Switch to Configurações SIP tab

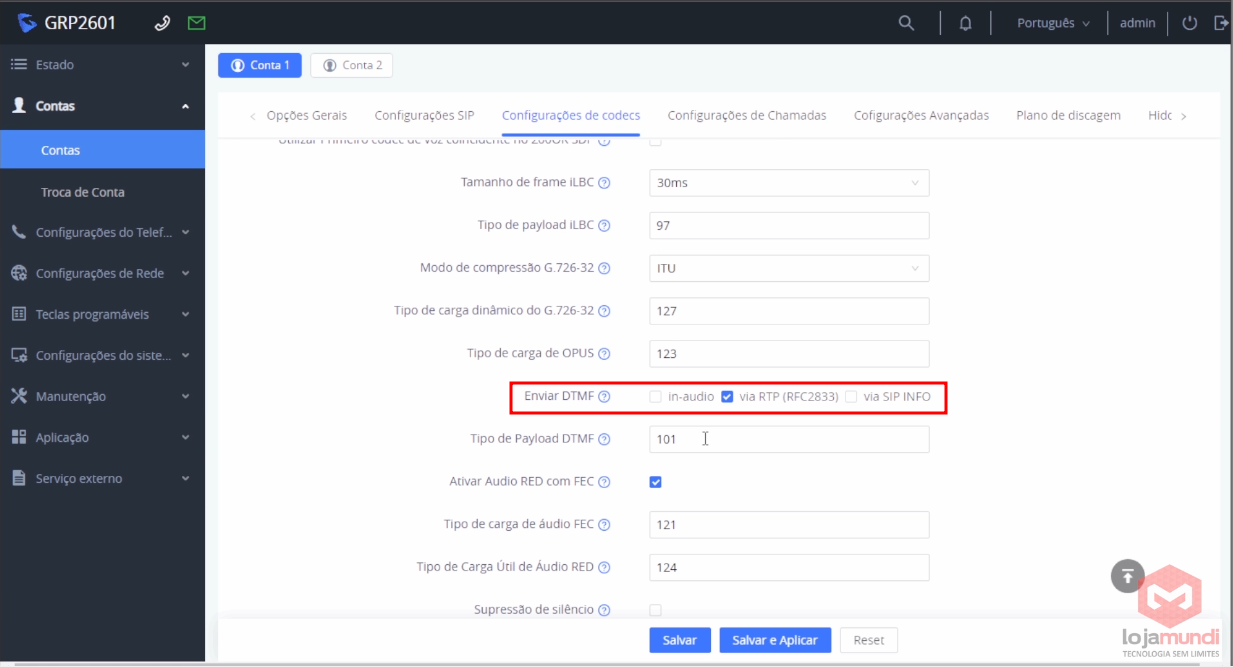[x=424, y=115]
